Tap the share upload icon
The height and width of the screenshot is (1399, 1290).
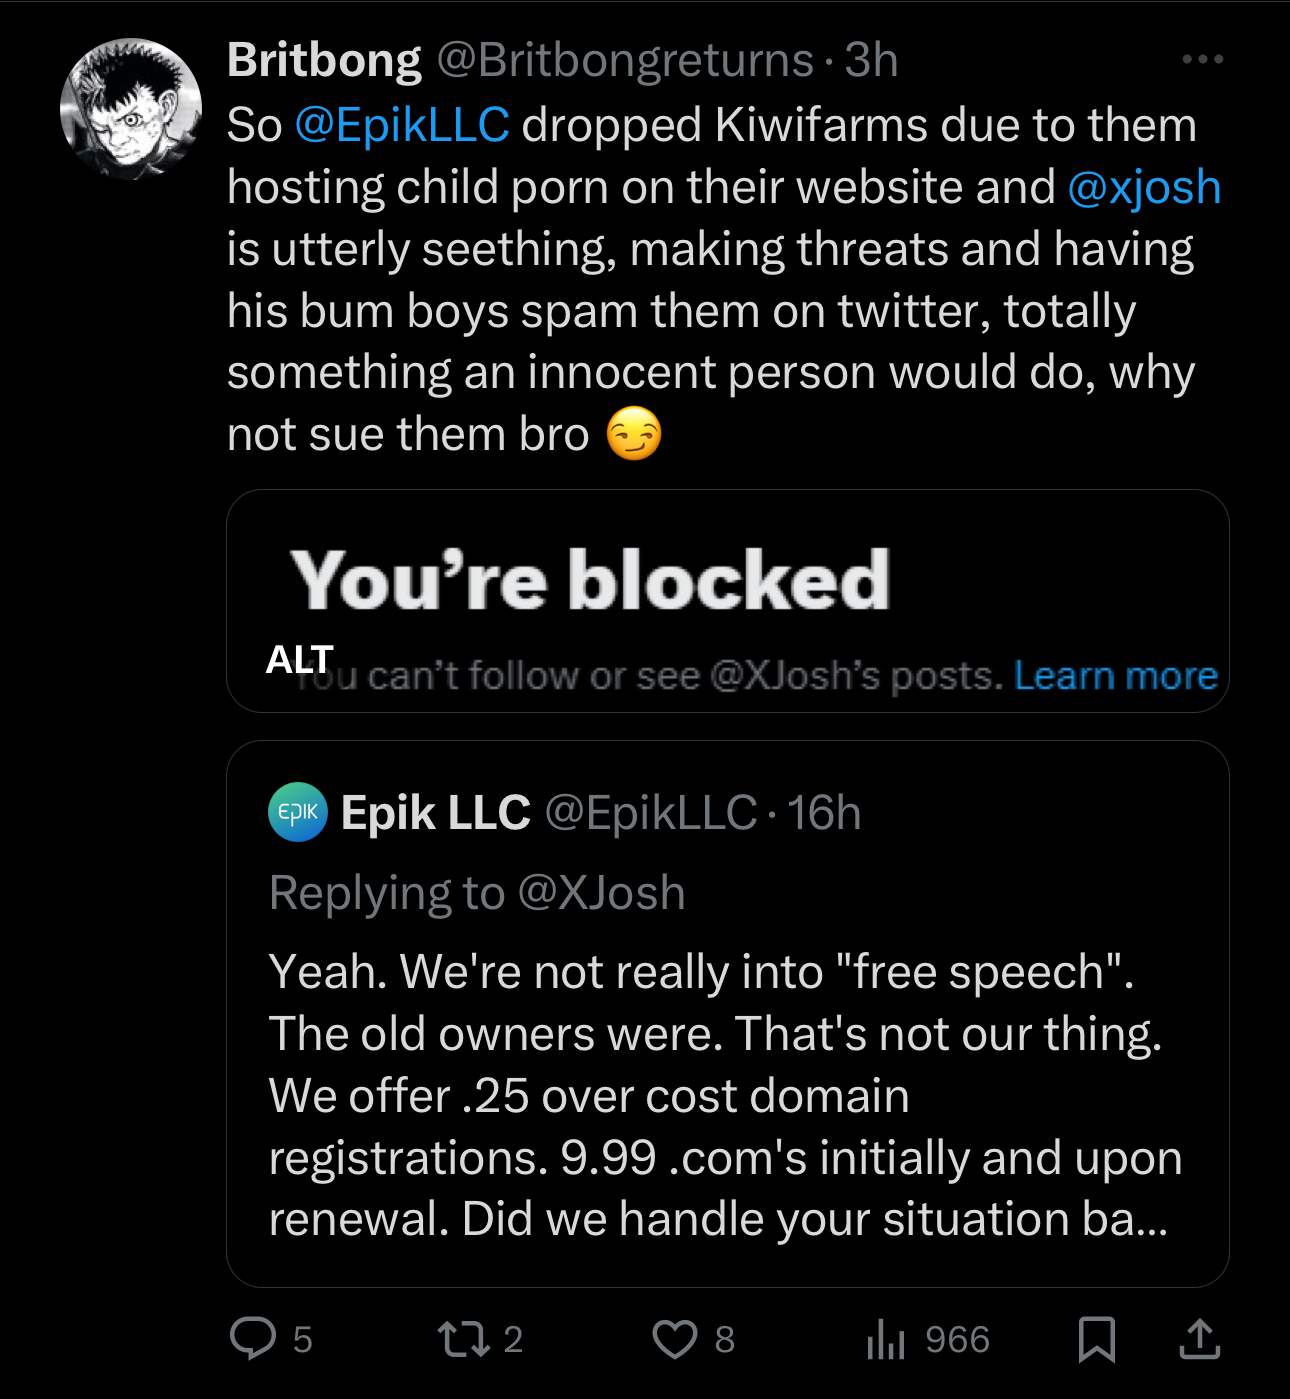point(1199,1338)
